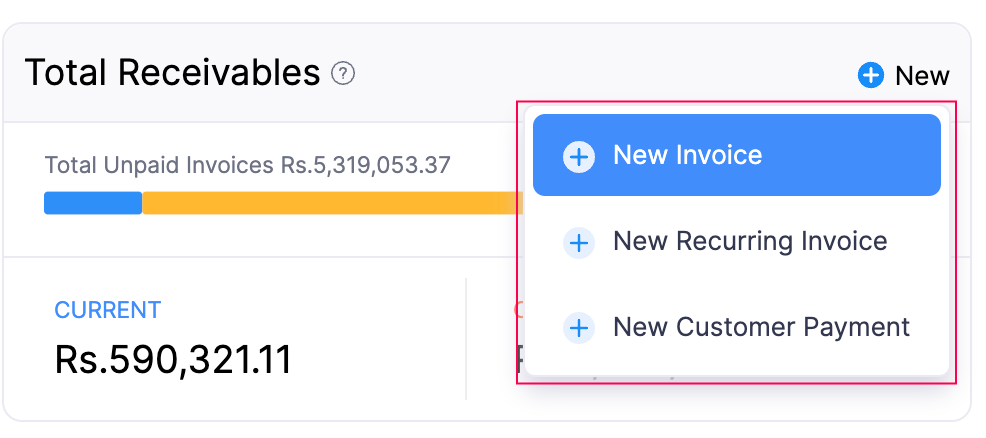986x438 pixels.
Task: Toggle the New dropdown label
Action: (x=922, y=76)
